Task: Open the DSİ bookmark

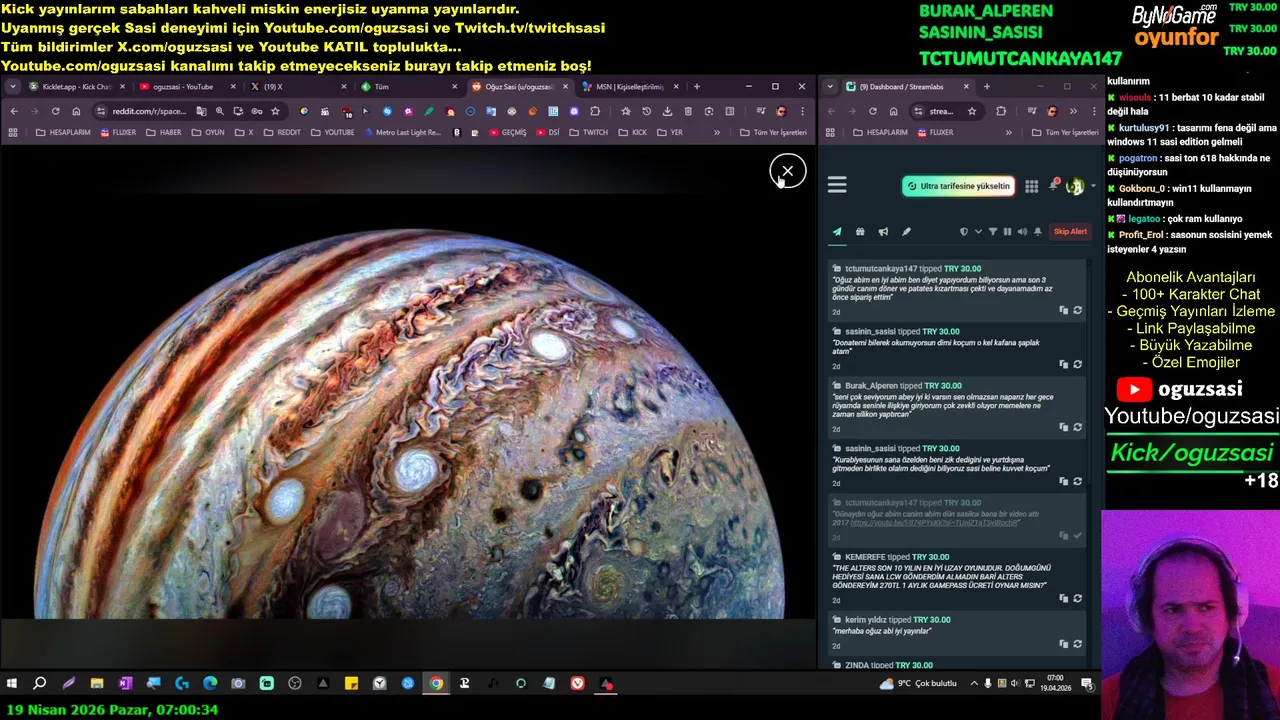Action: (x=547, y=132)
